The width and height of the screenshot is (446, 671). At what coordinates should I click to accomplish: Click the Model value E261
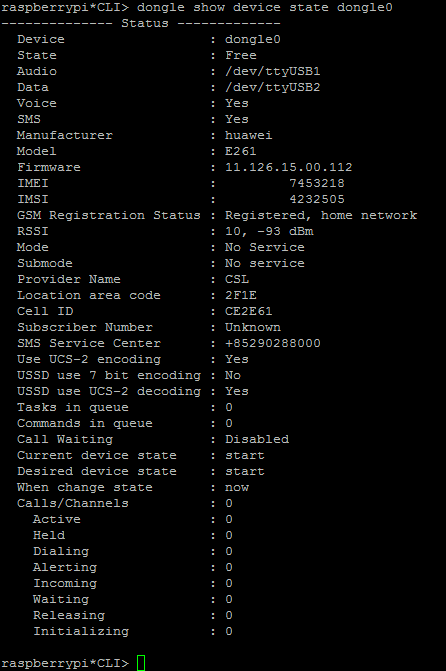coord(241,151)
